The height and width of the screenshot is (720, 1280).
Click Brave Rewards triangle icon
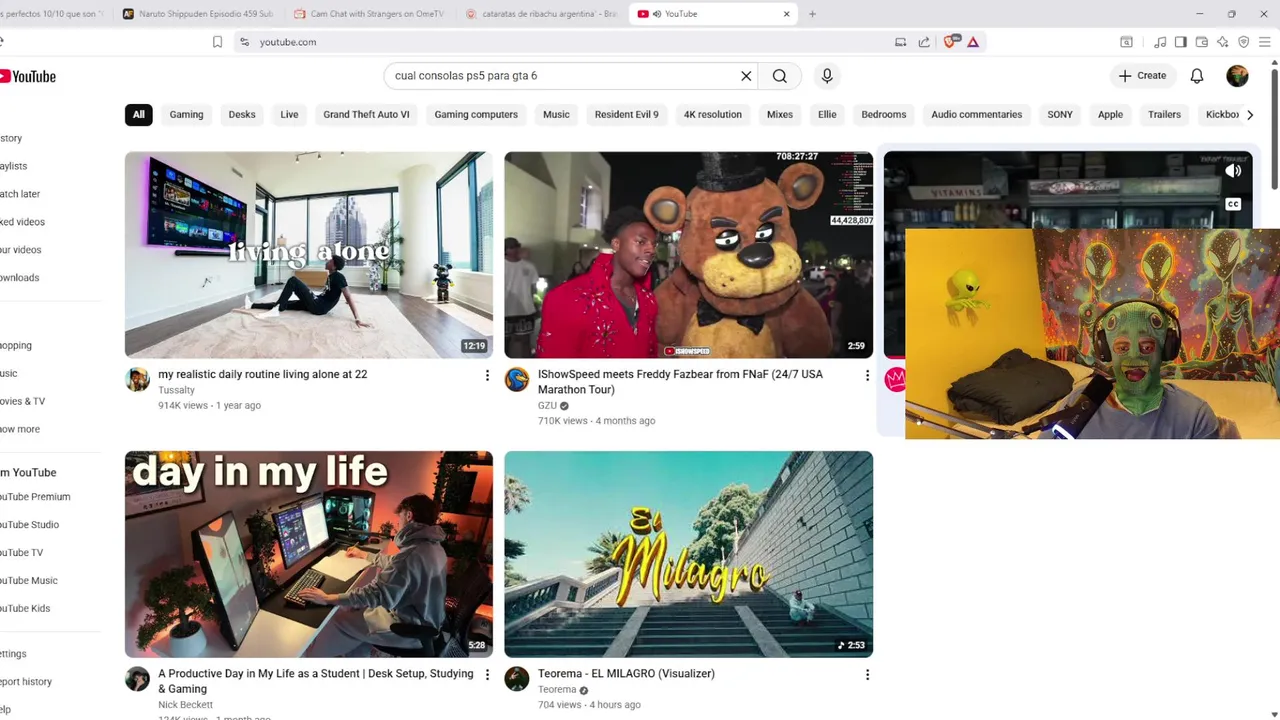(x=973, y=42)
